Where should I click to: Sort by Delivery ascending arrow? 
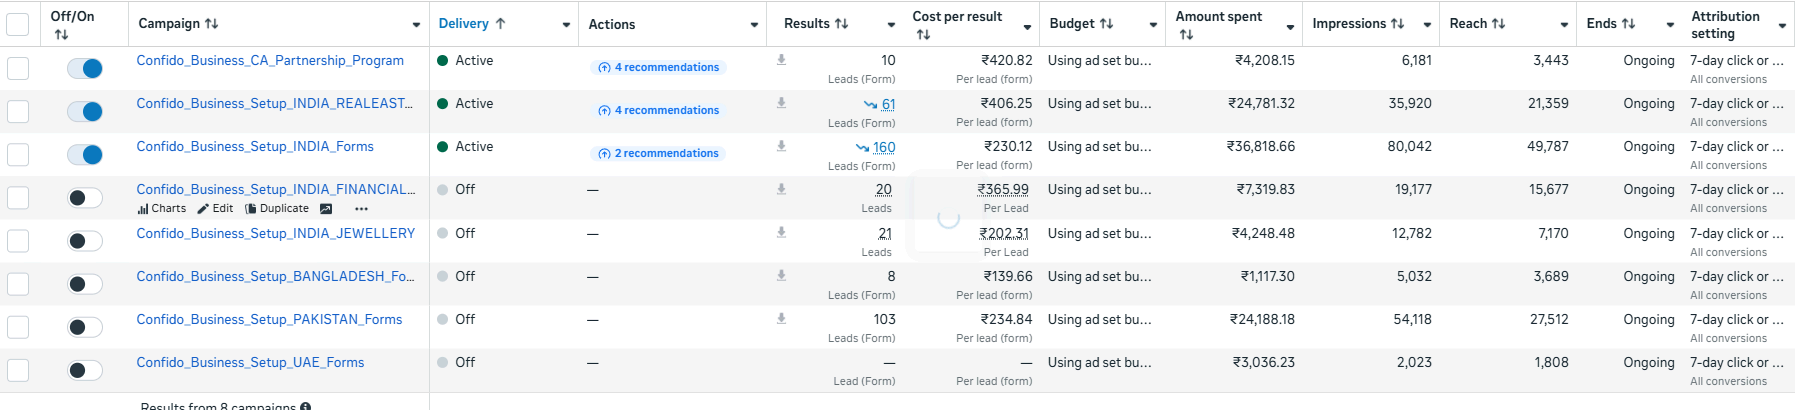[500, 23]
